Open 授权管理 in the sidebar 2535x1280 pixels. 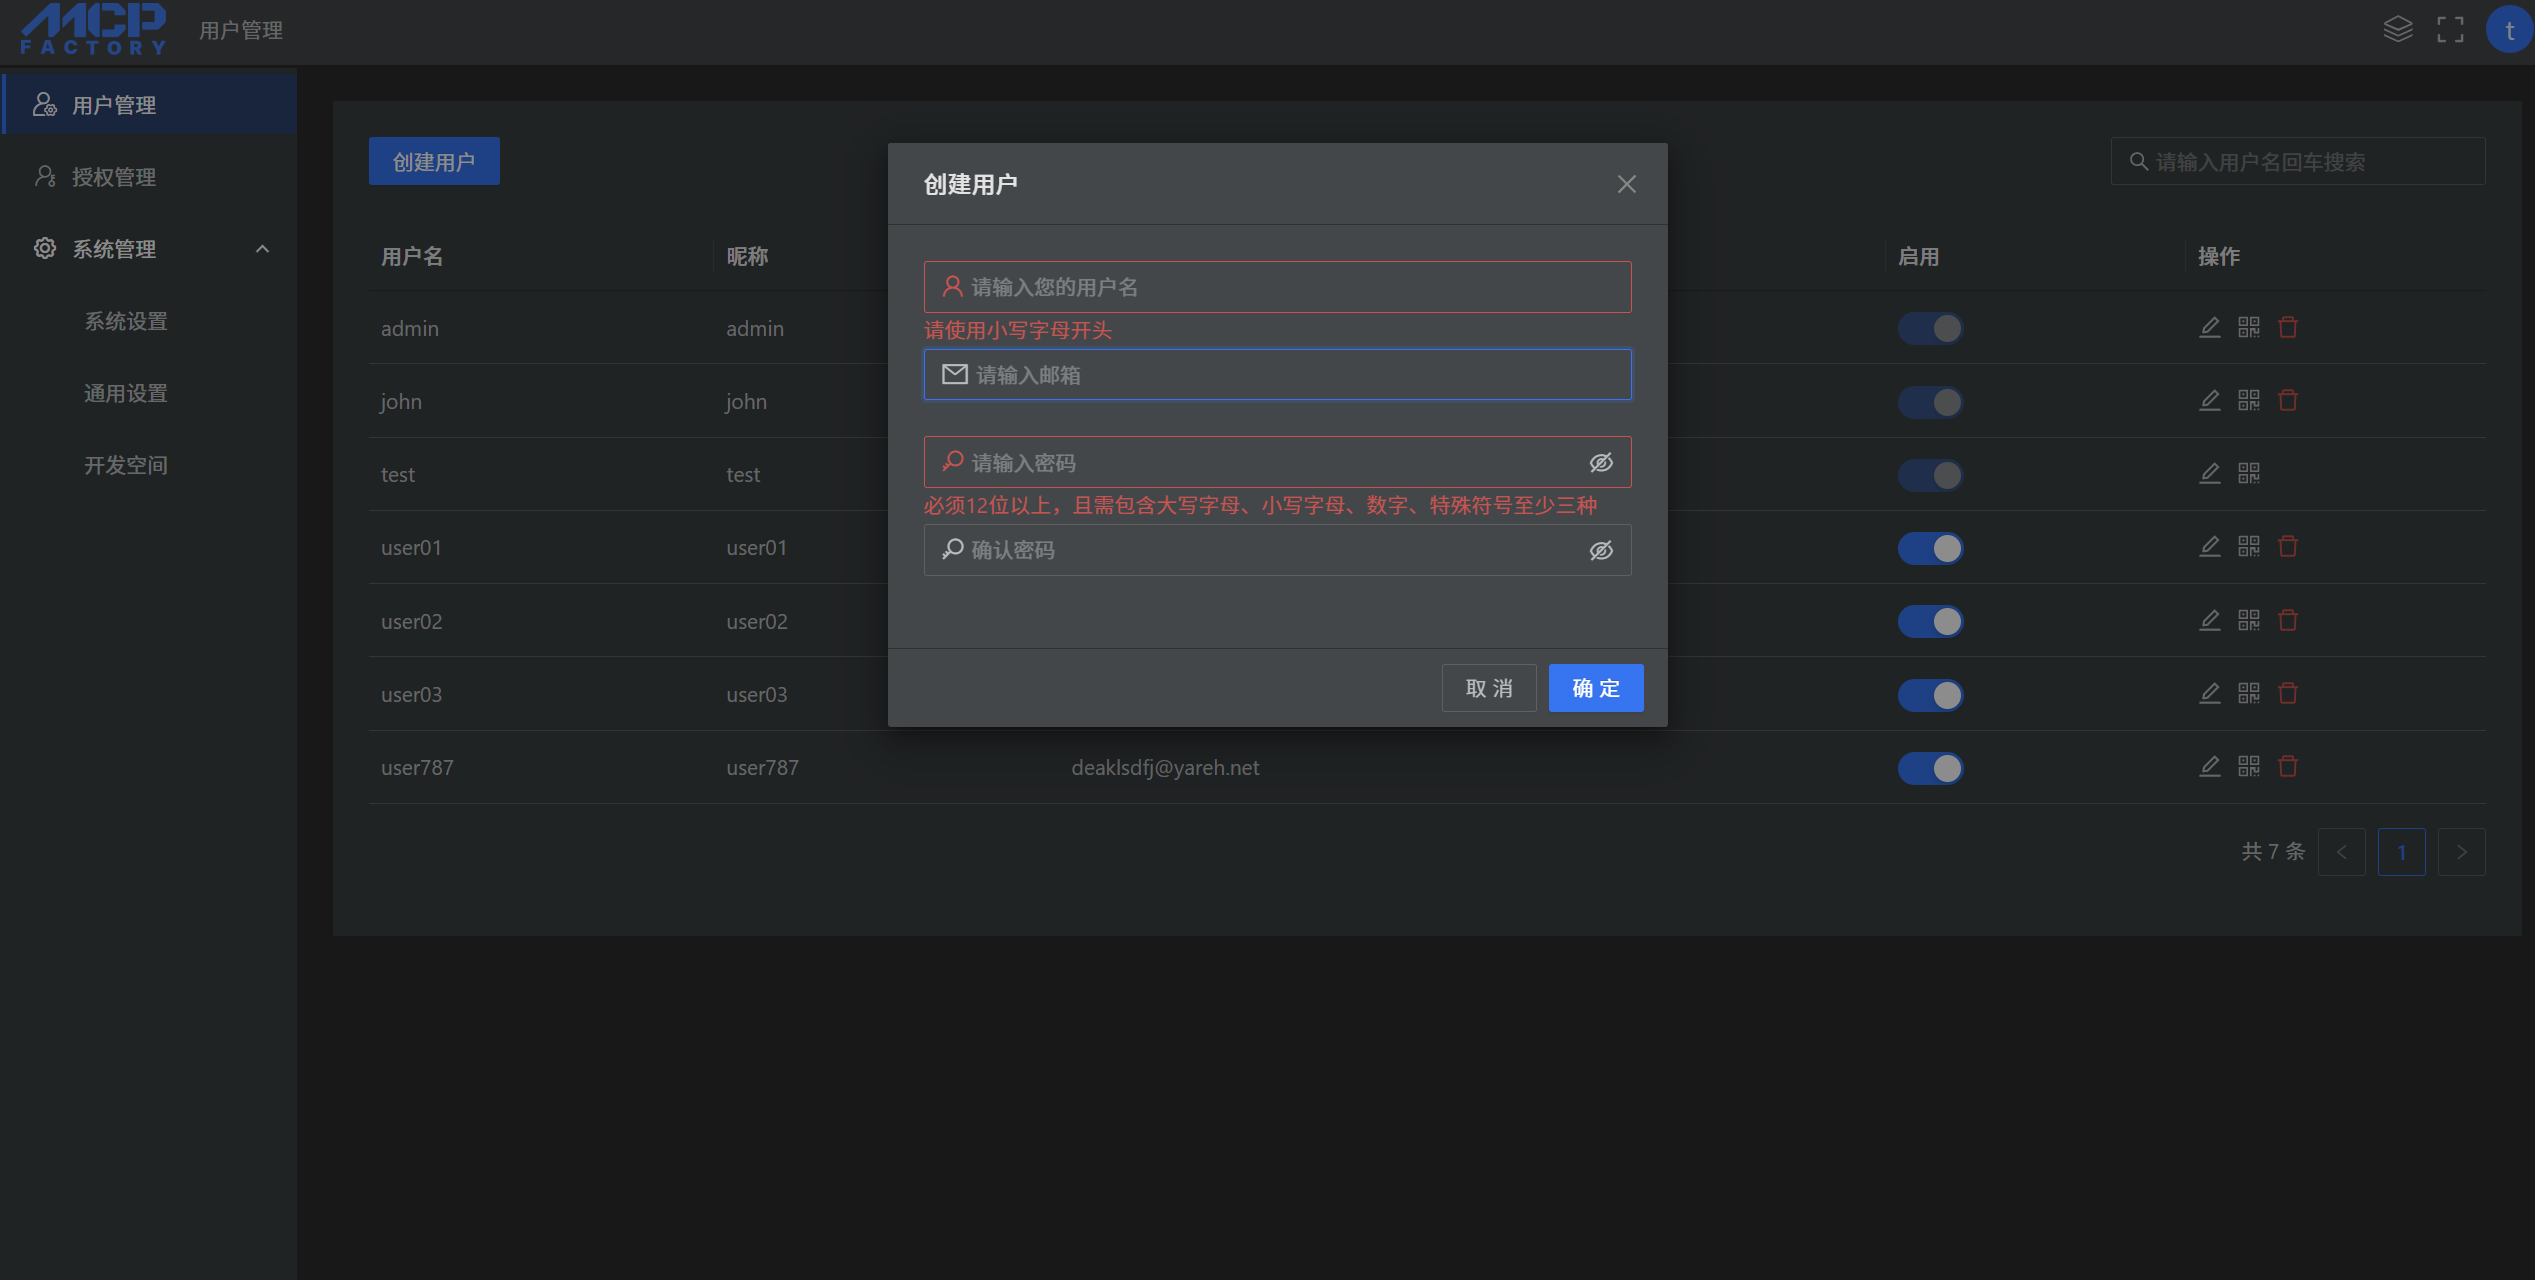point(114,177)
